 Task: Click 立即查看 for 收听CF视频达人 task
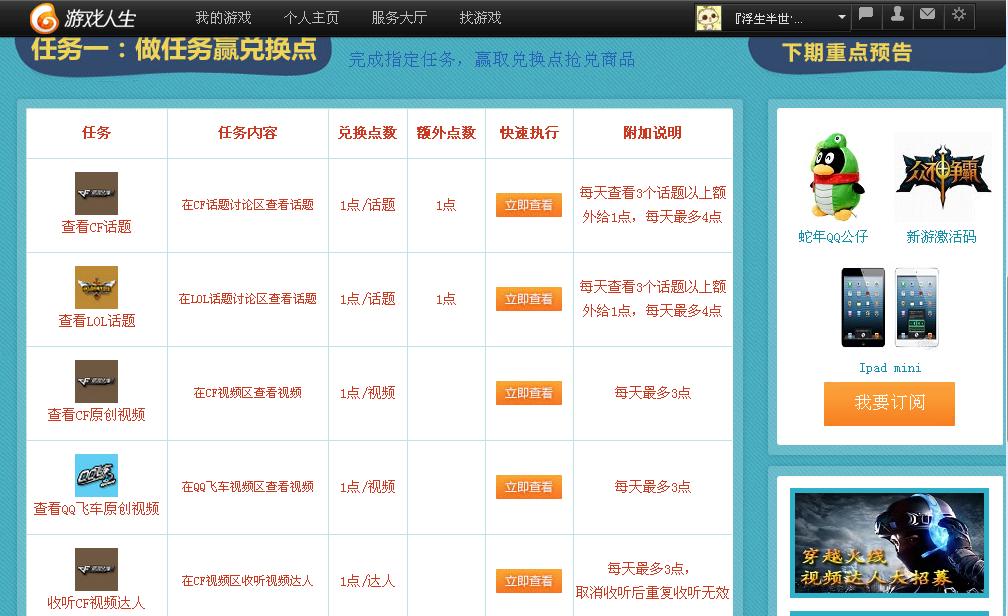pyautogui.click(x=528, y=581)
